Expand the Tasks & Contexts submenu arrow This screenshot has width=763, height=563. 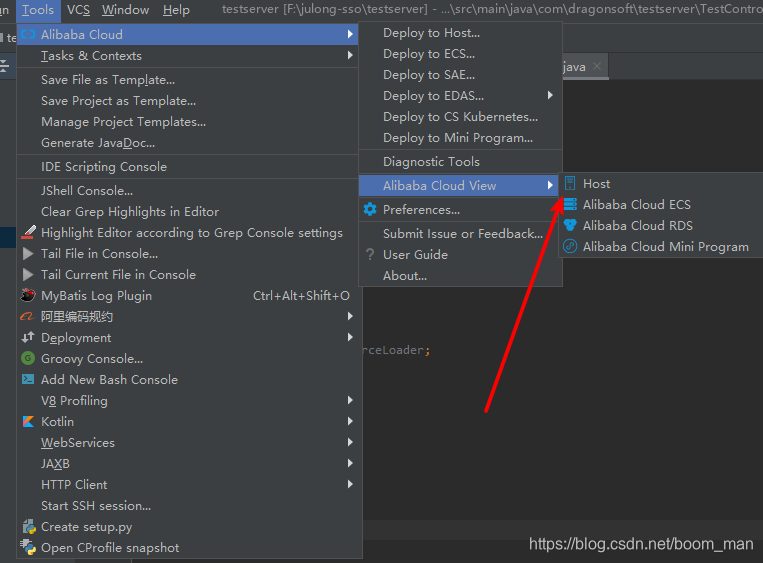(x=350, y=55)
